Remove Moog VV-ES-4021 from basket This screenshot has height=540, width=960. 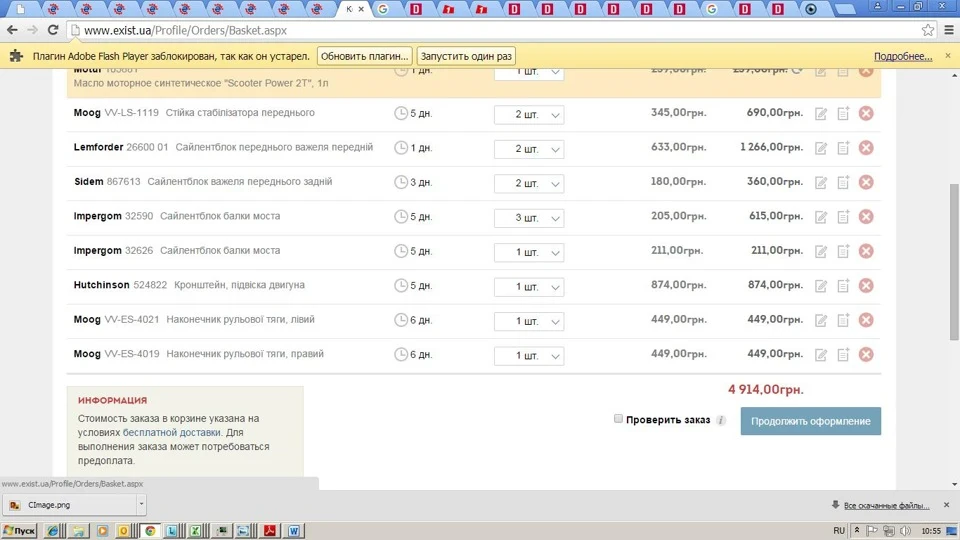(x=866, y=320)
